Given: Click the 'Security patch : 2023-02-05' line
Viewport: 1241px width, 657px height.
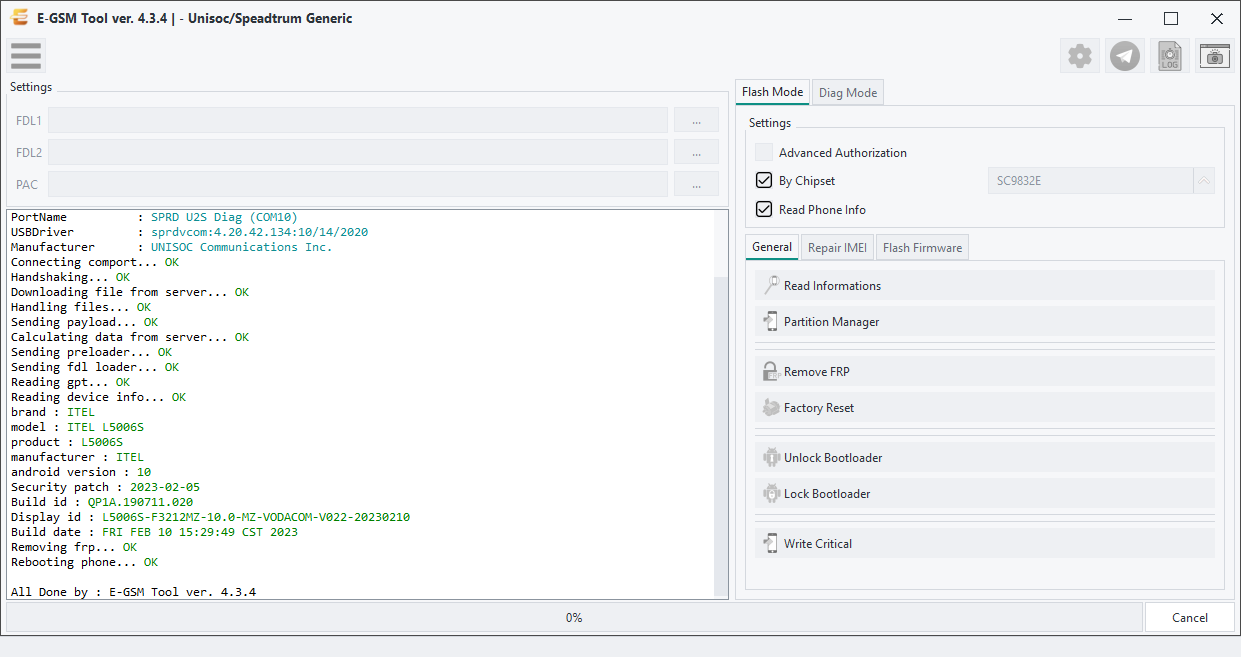Looking at the screenshot, I should point(105,487).
